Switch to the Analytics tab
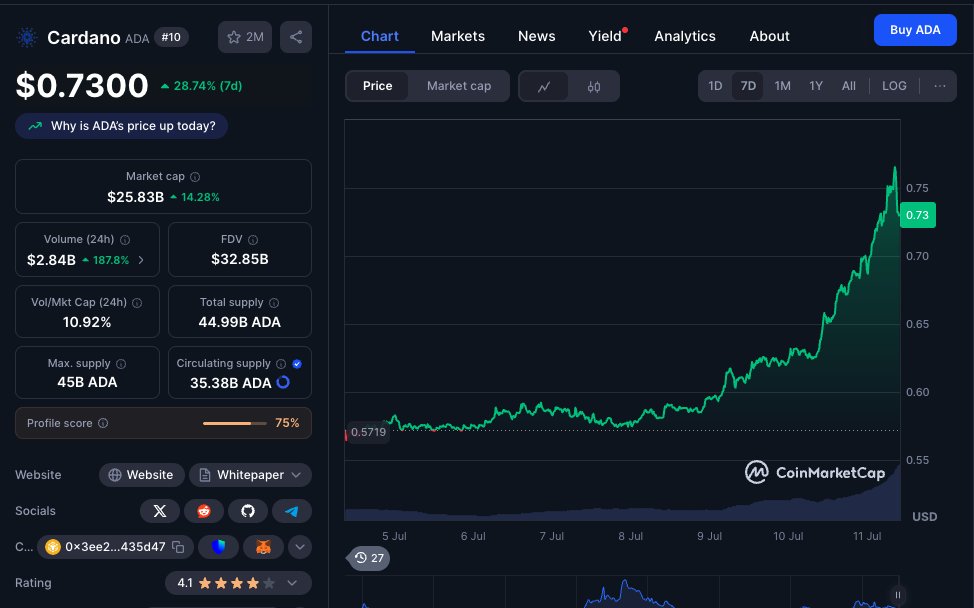The width and height of the screenshot is (974, 608). [685, 37]
